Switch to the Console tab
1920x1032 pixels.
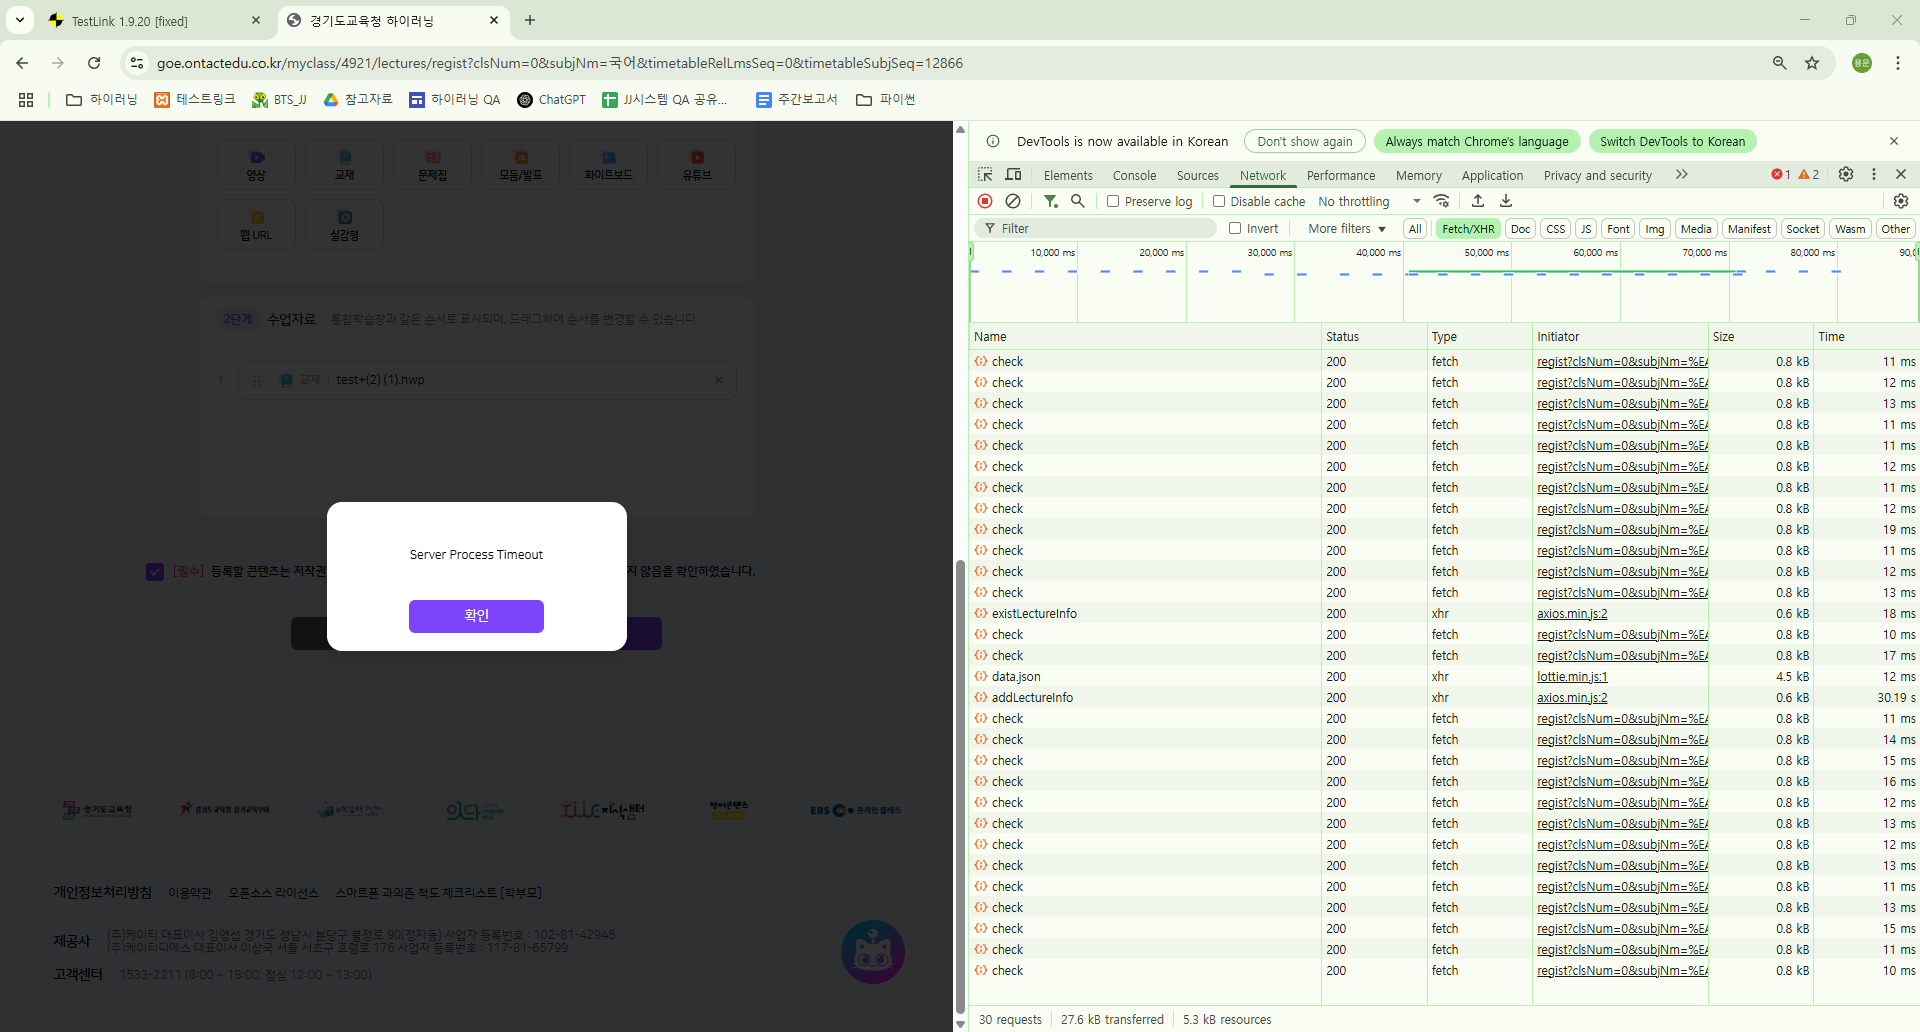point(1134,175)
